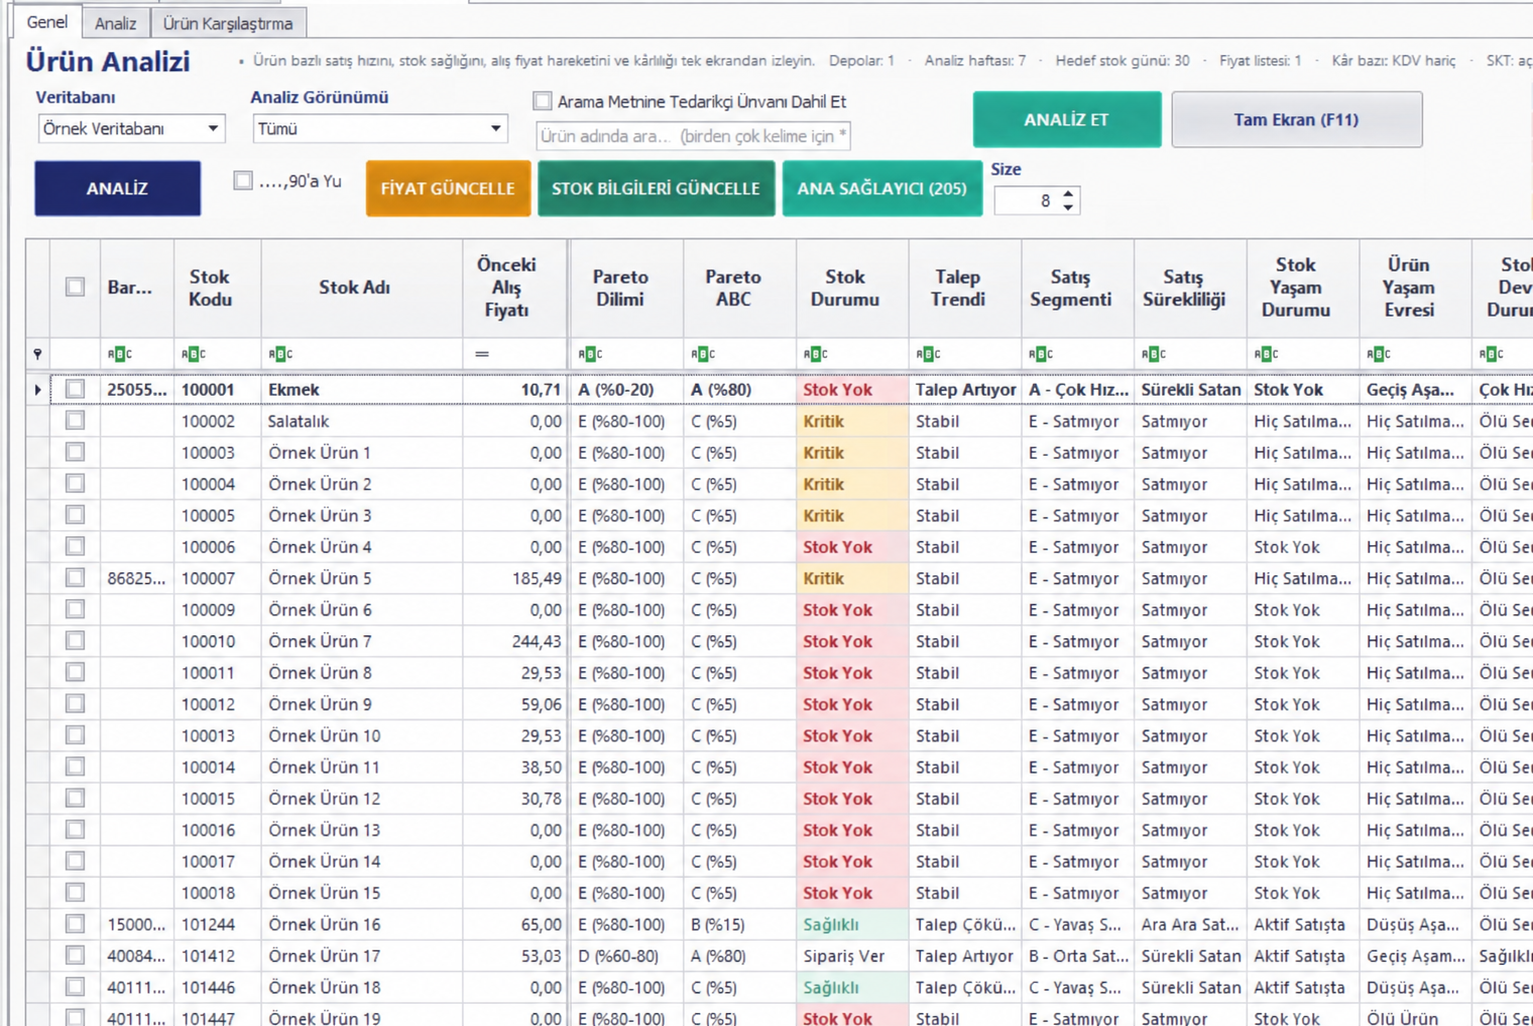Toggle the select-all checkbox in grid header
This screenshot has width=1533, height=1026.
point(75,288)
